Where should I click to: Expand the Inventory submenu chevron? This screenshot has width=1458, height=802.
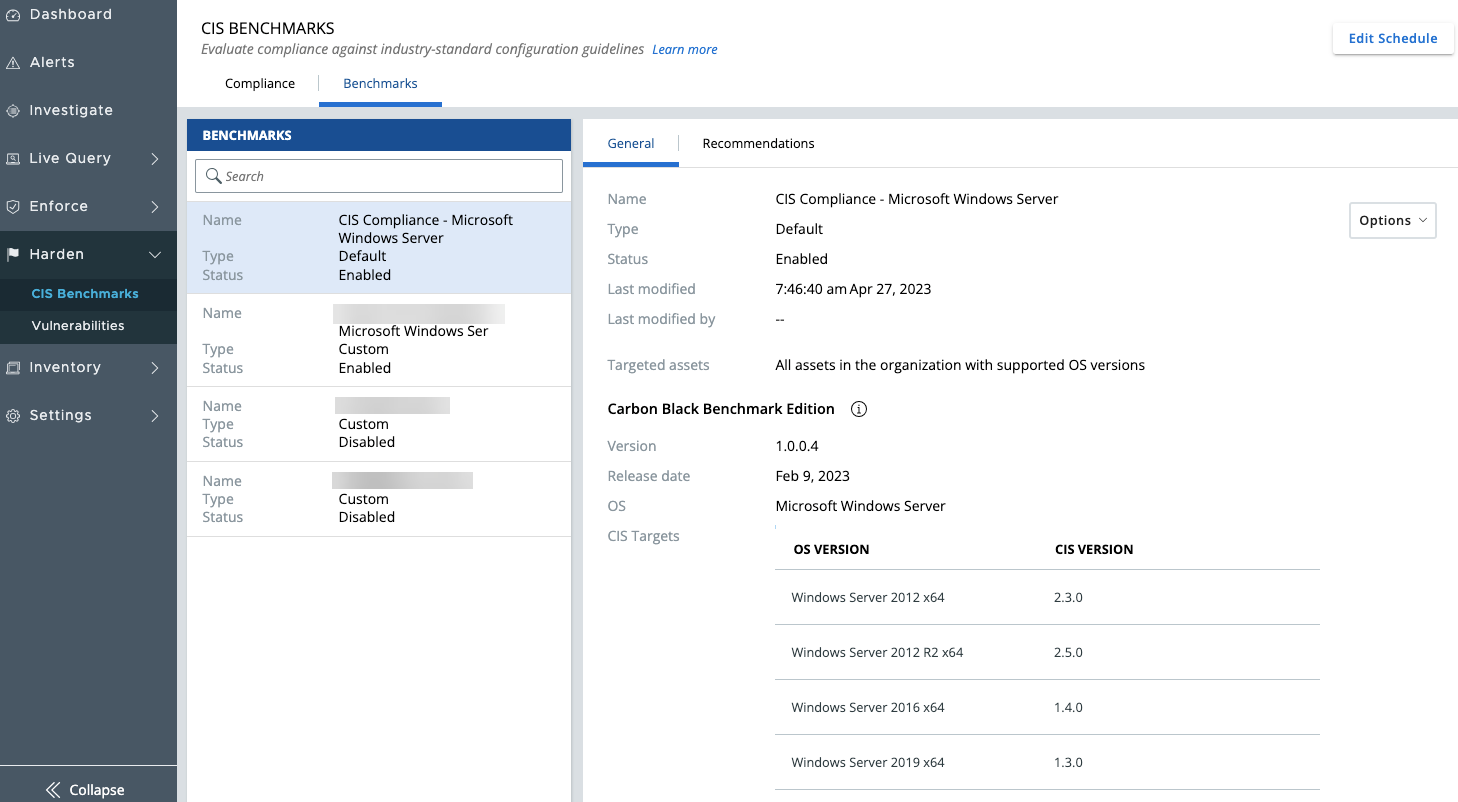coord(155,368)
